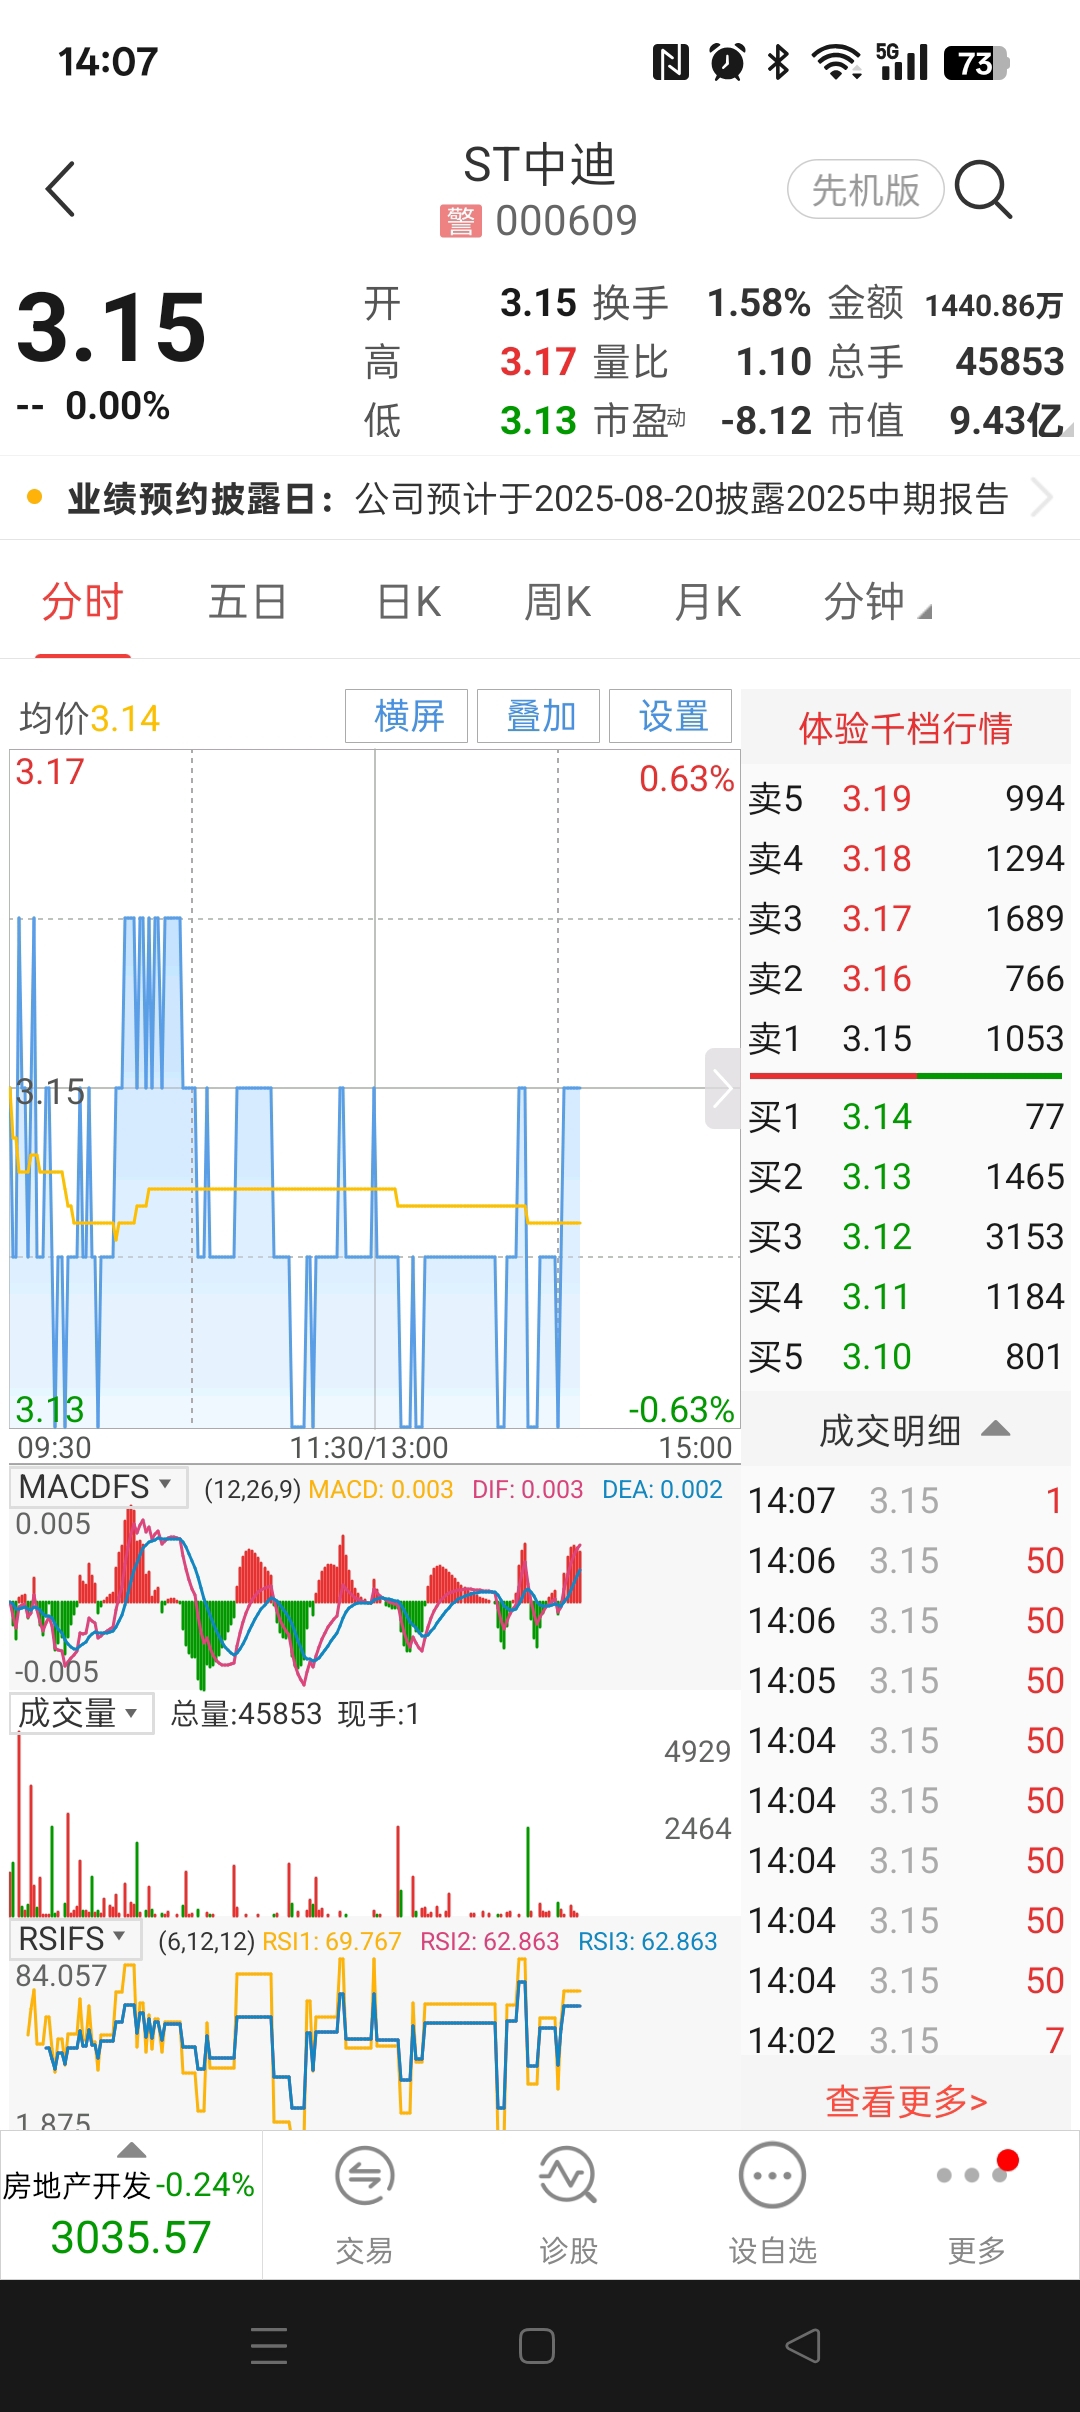The height and width of the screenshot is (2412, 1080).
Task: Tap the 卖4 3.18 order row
Action: click(906, 858)
